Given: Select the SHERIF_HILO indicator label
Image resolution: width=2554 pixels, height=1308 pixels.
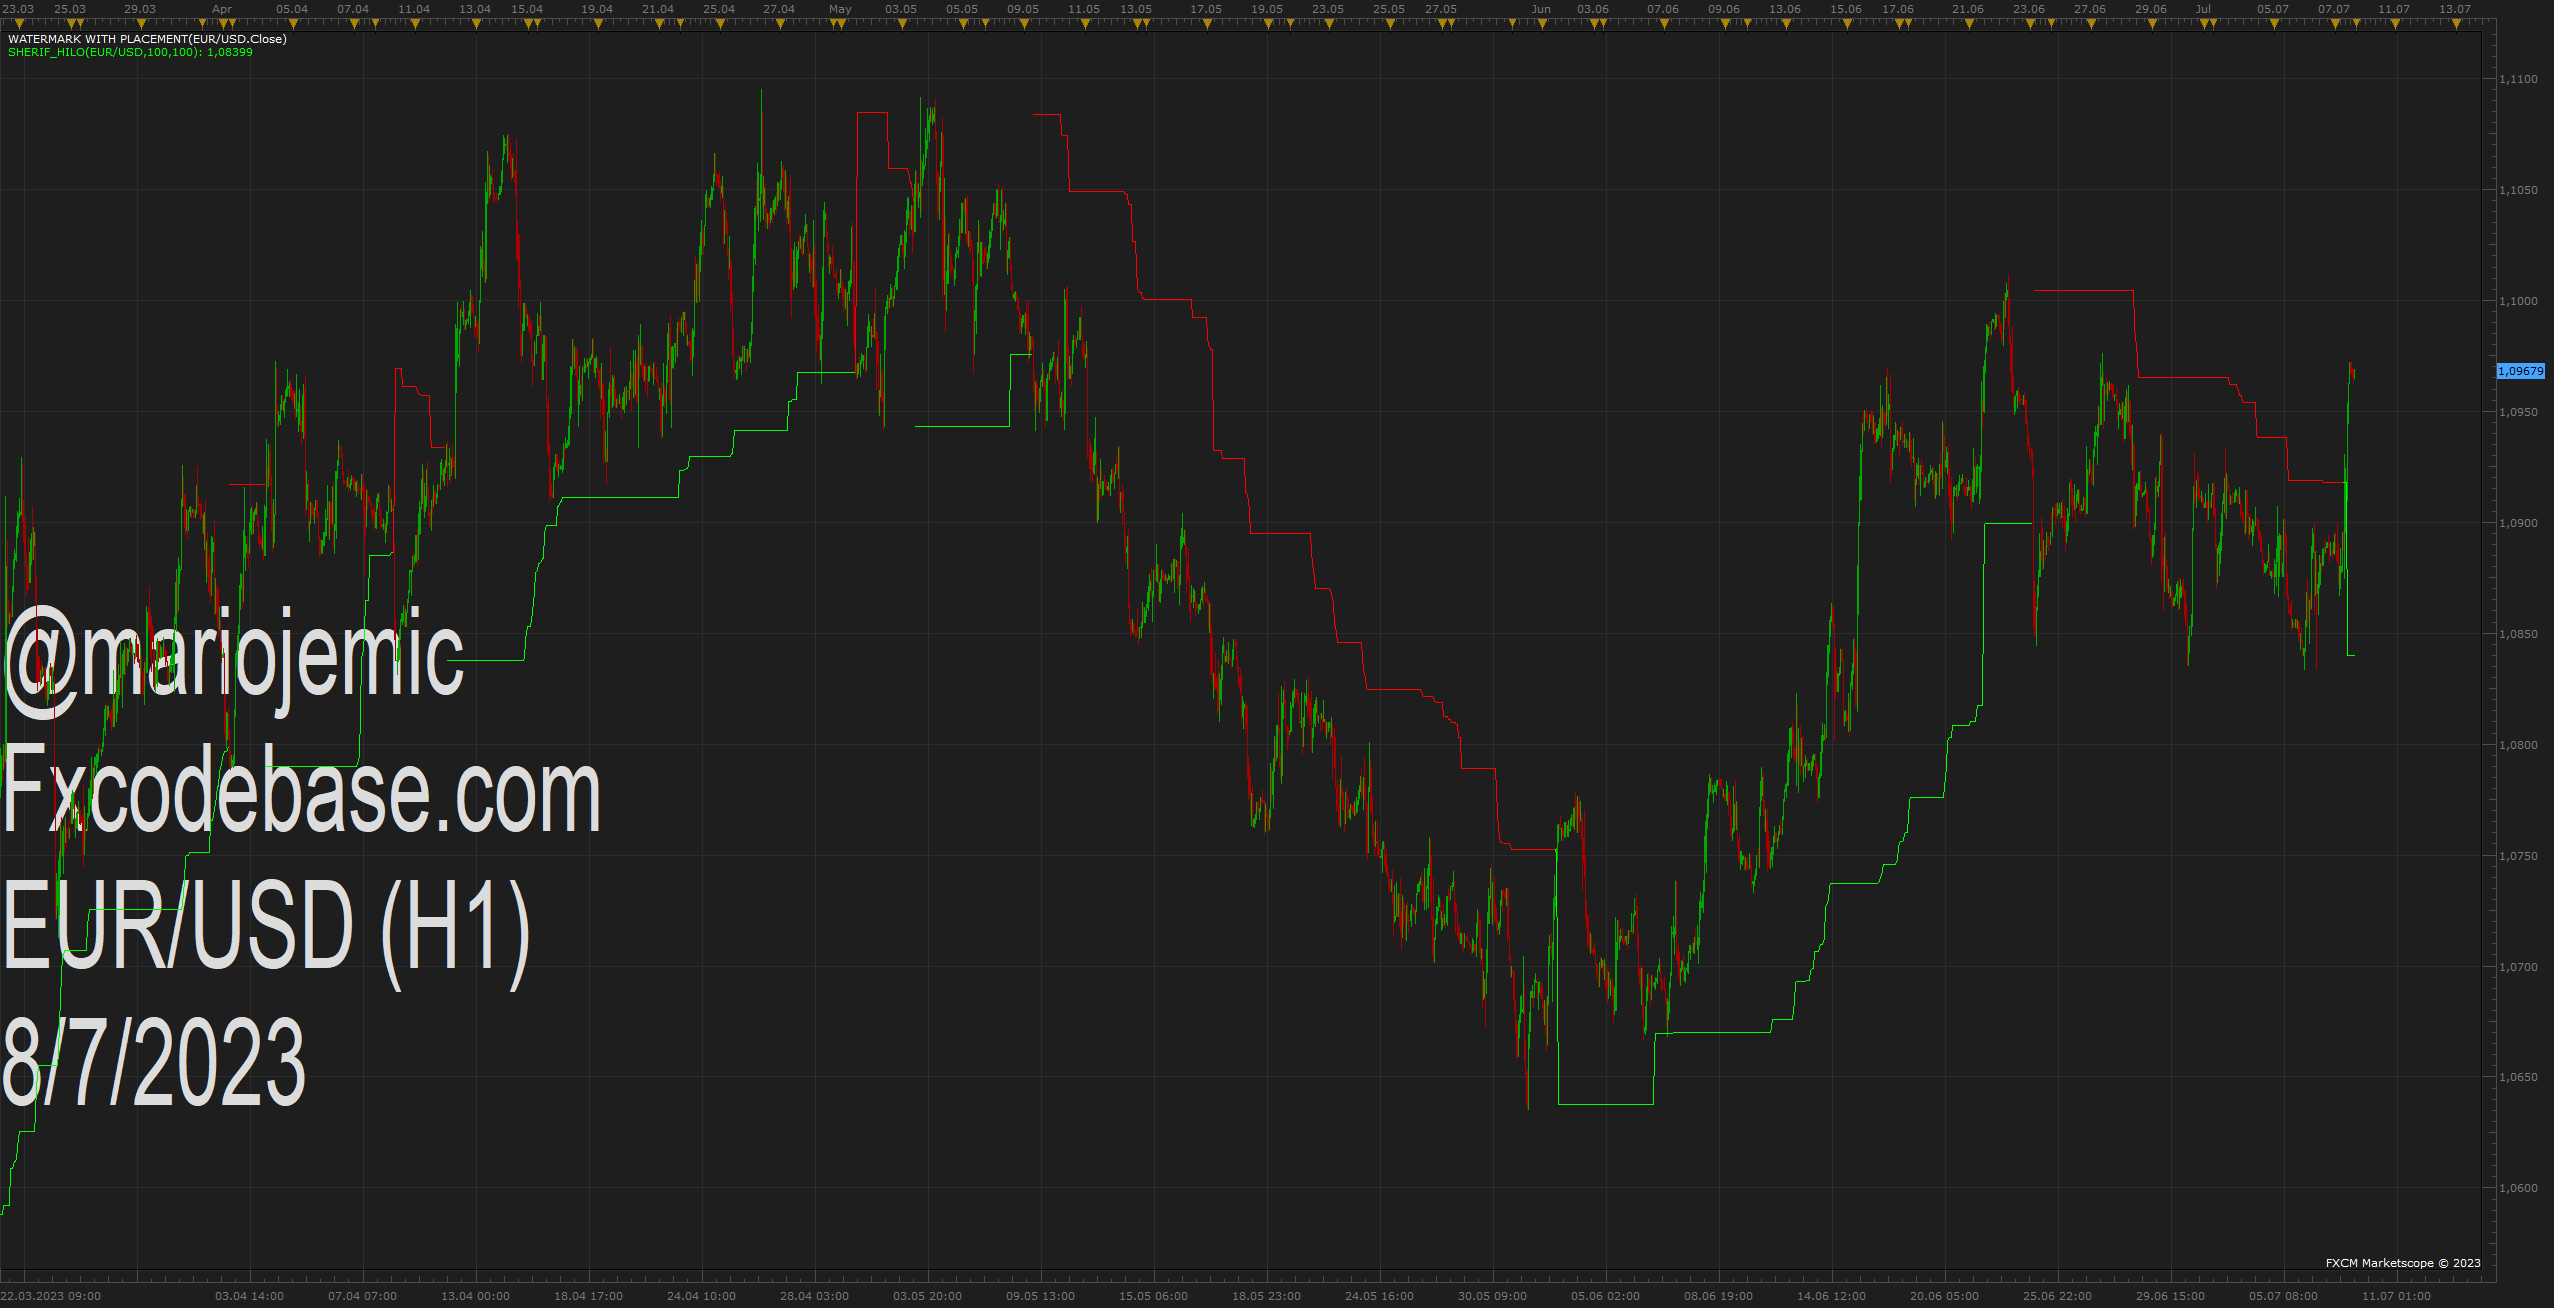Looking at the screenshot, I should [130, 52].
